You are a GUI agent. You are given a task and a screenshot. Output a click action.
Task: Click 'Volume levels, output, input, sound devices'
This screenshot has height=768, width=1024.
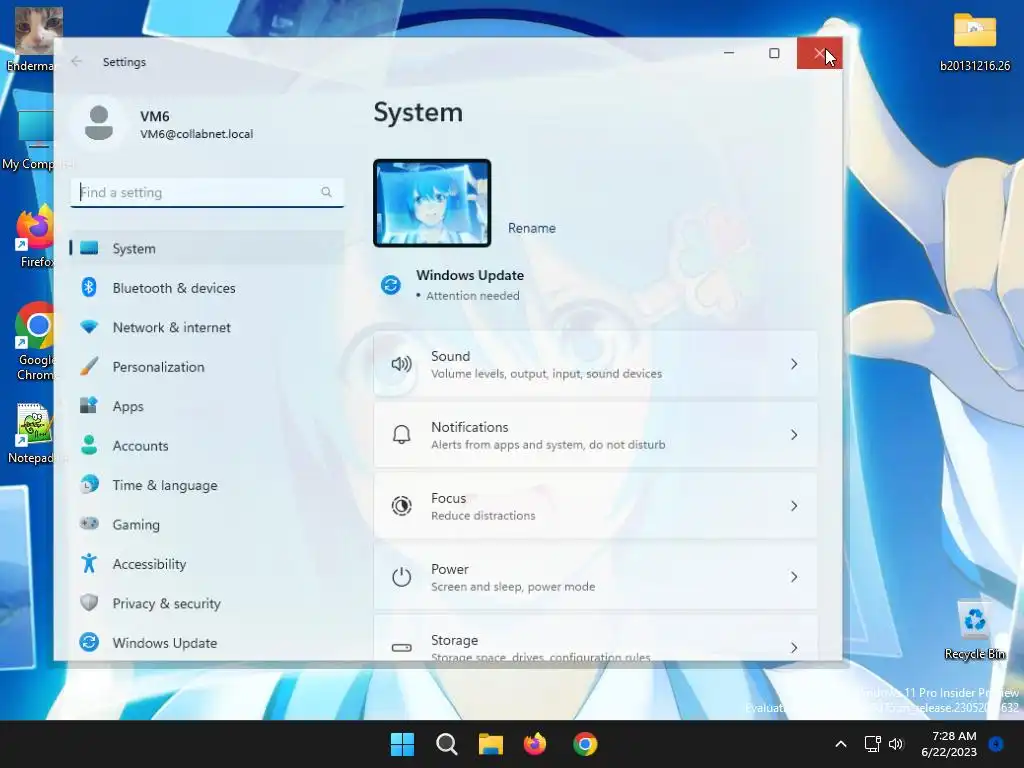tap(546, 374)
